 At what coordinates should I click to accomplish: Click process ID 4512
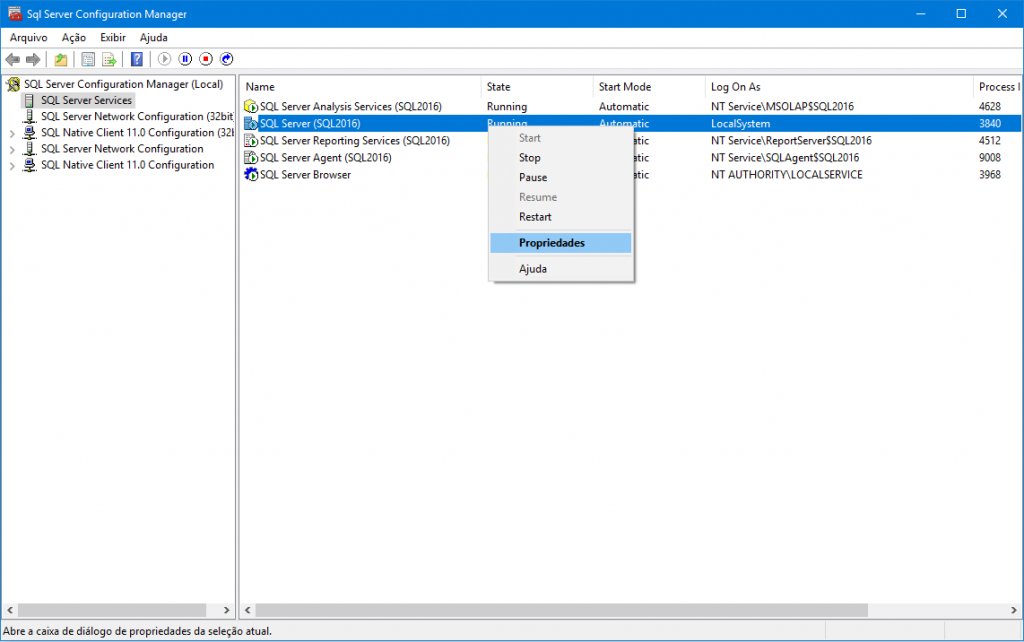tap(990, 140)
